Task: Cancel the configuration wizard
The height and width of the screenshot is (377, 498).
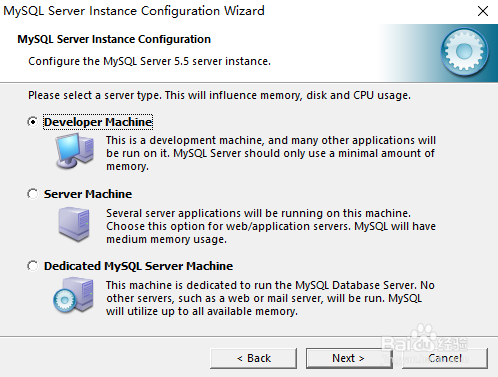Action: [x=445, y=358]
